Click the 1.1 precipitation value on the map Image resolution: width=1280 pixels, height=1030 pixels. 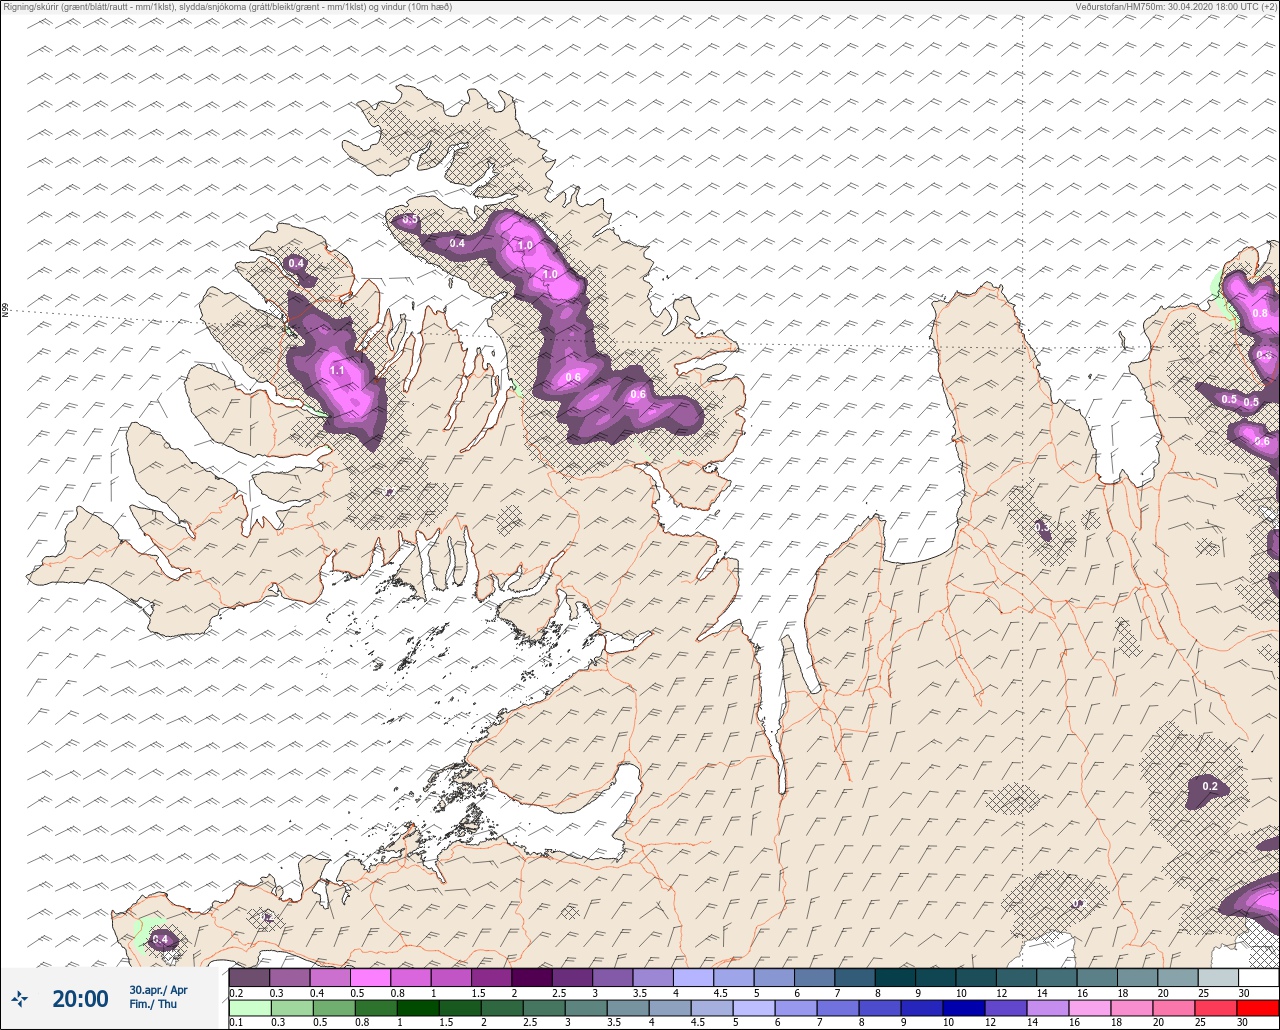pos(337,370)
